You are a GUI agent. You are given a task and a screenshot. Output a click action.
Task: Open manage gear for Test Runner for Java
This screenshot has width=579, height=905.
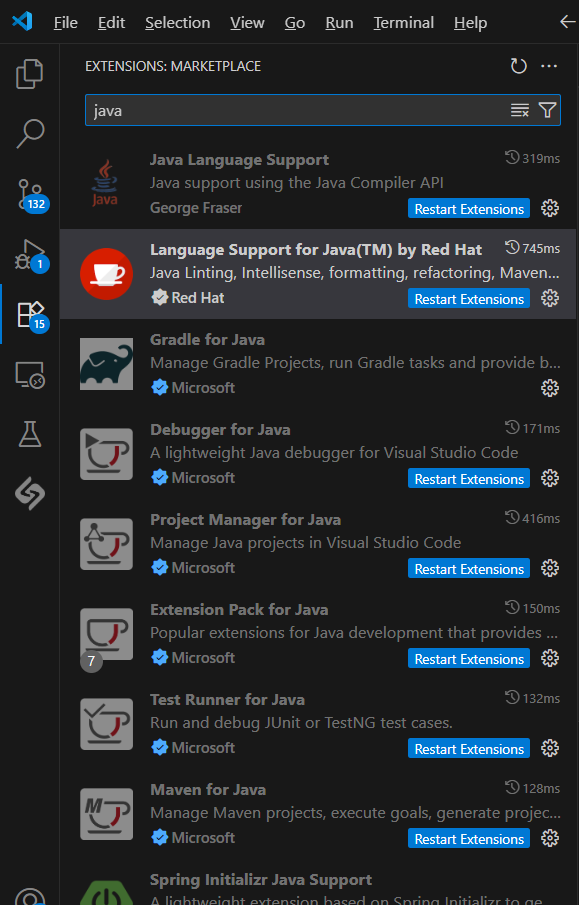point(550,749)
